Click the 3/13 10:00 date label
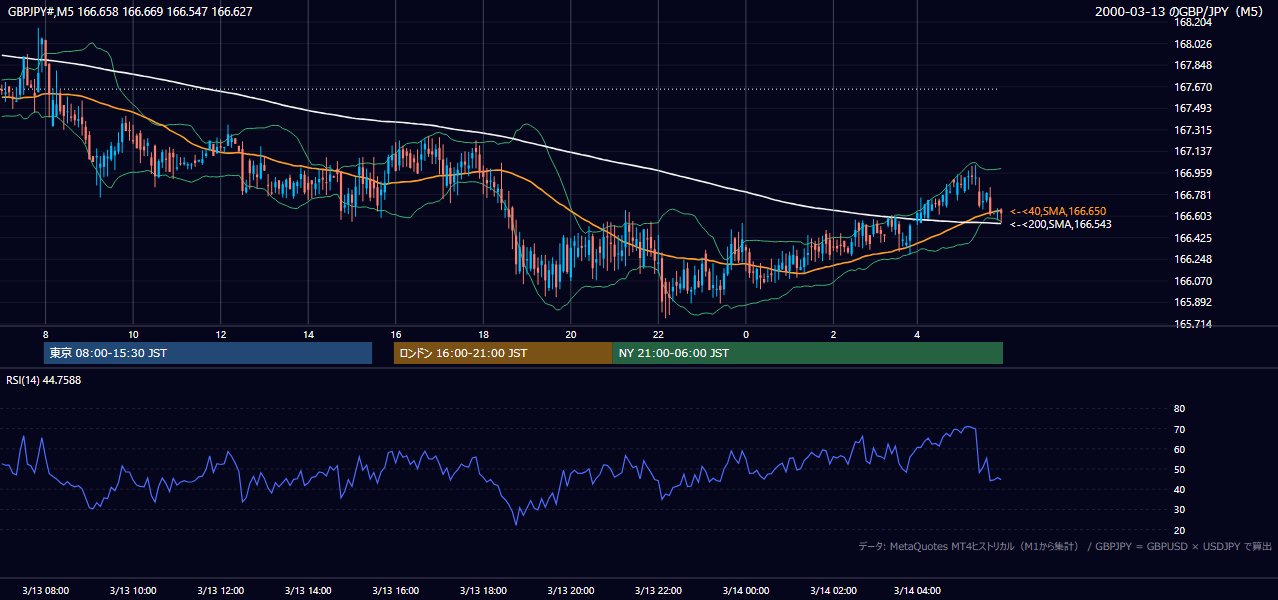 (x=133, y=590)
